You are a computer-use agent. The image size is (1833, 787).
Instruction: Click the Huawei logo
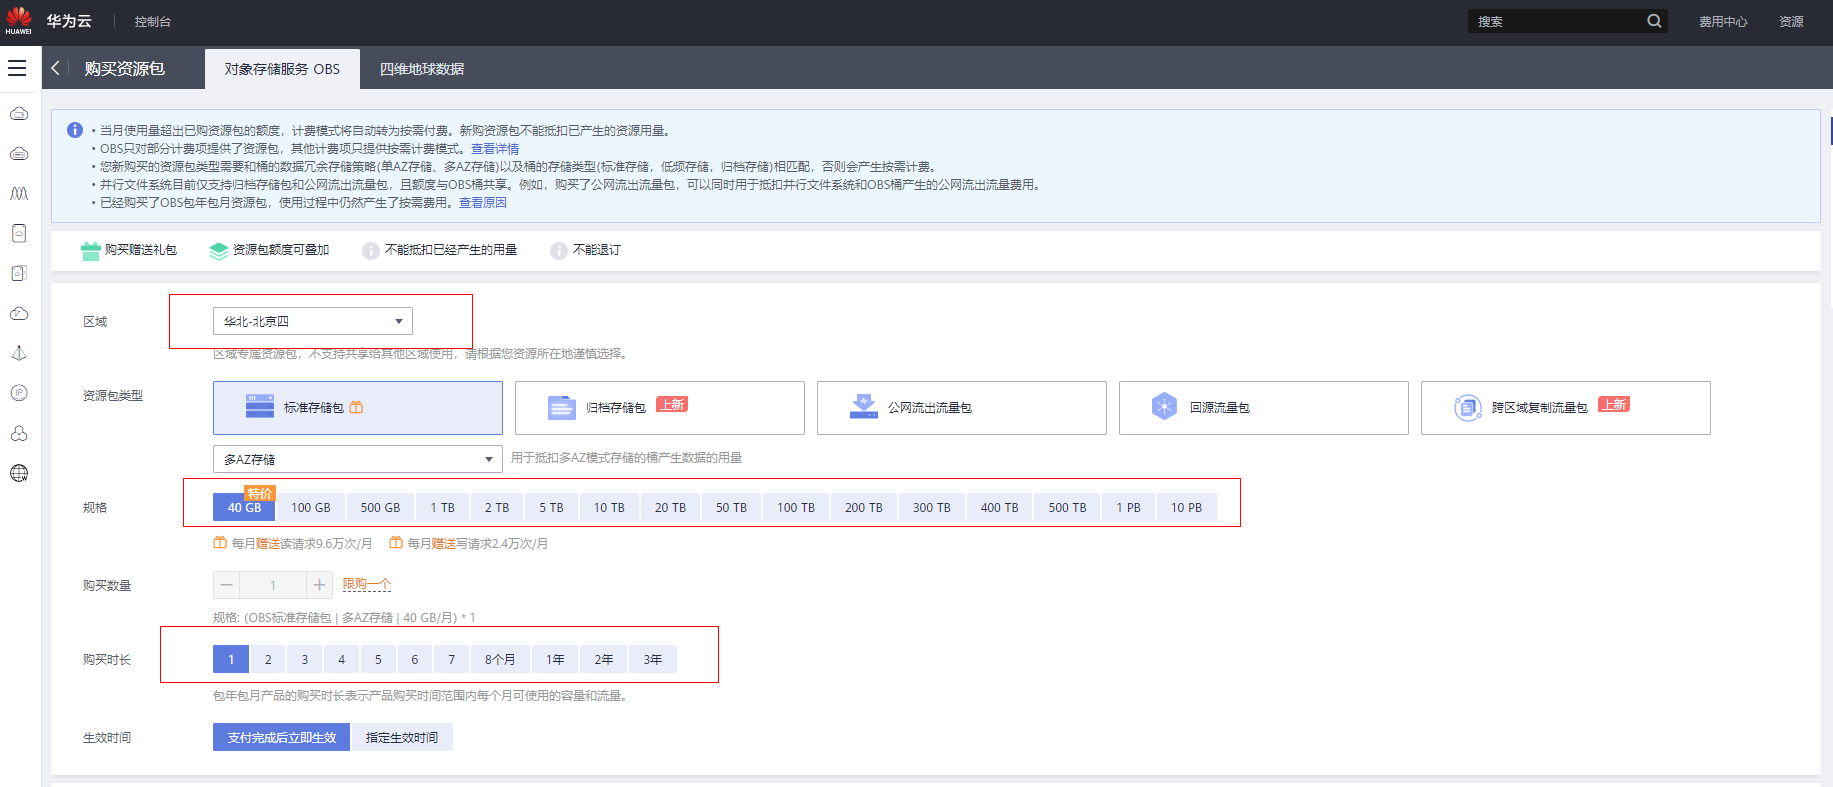[x=18, y=20]
